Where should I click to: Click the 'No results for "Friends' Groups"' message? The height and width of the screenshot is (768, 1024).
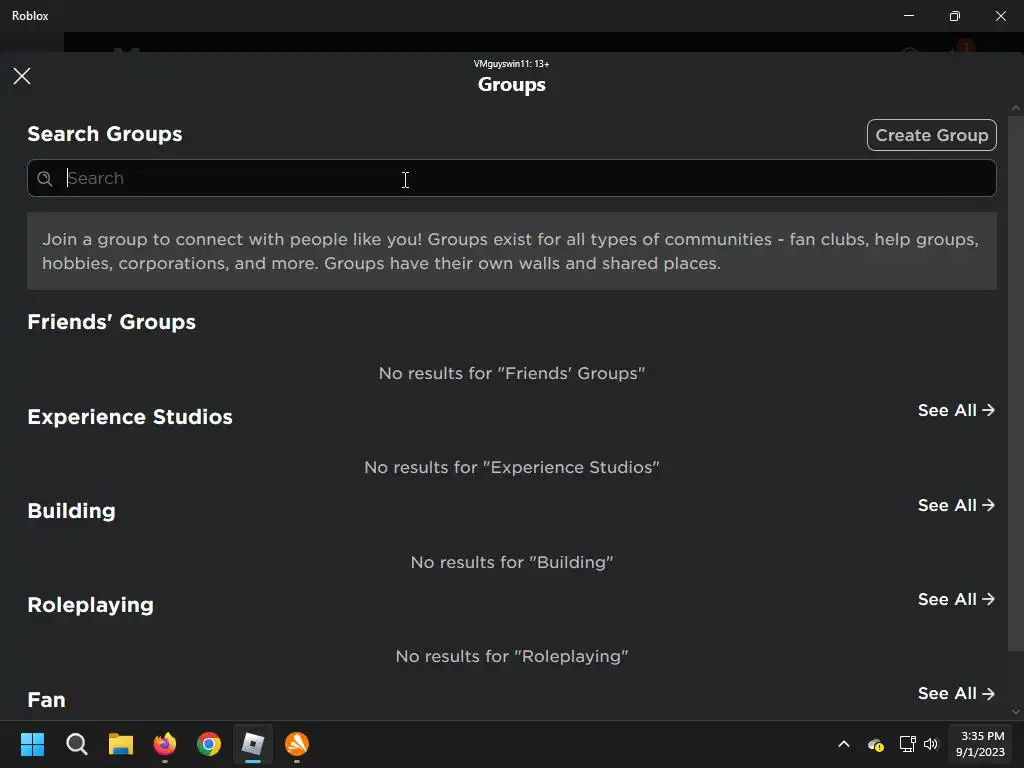[511, 373]
